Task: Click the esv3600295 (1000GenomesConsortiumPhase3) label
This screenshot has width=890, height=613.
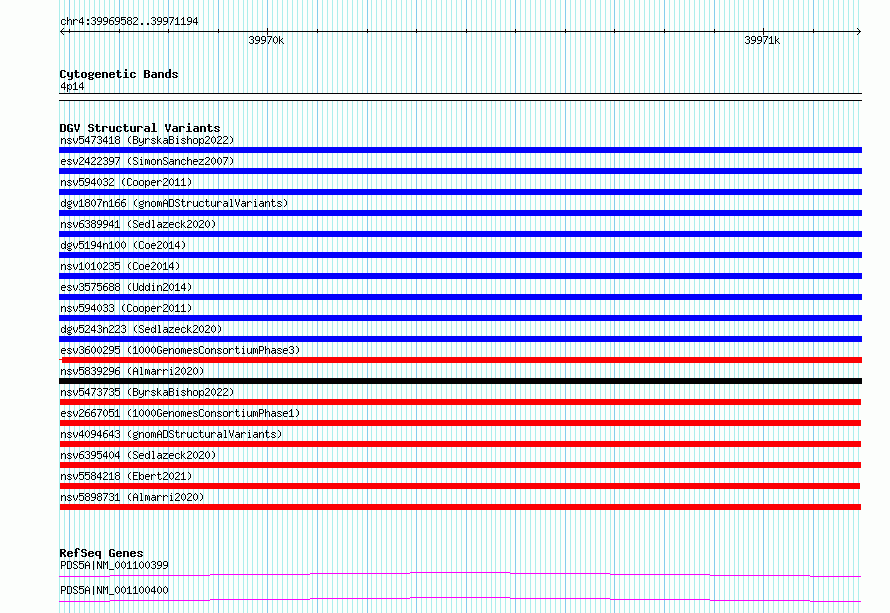Action: (x=180, y=350)
